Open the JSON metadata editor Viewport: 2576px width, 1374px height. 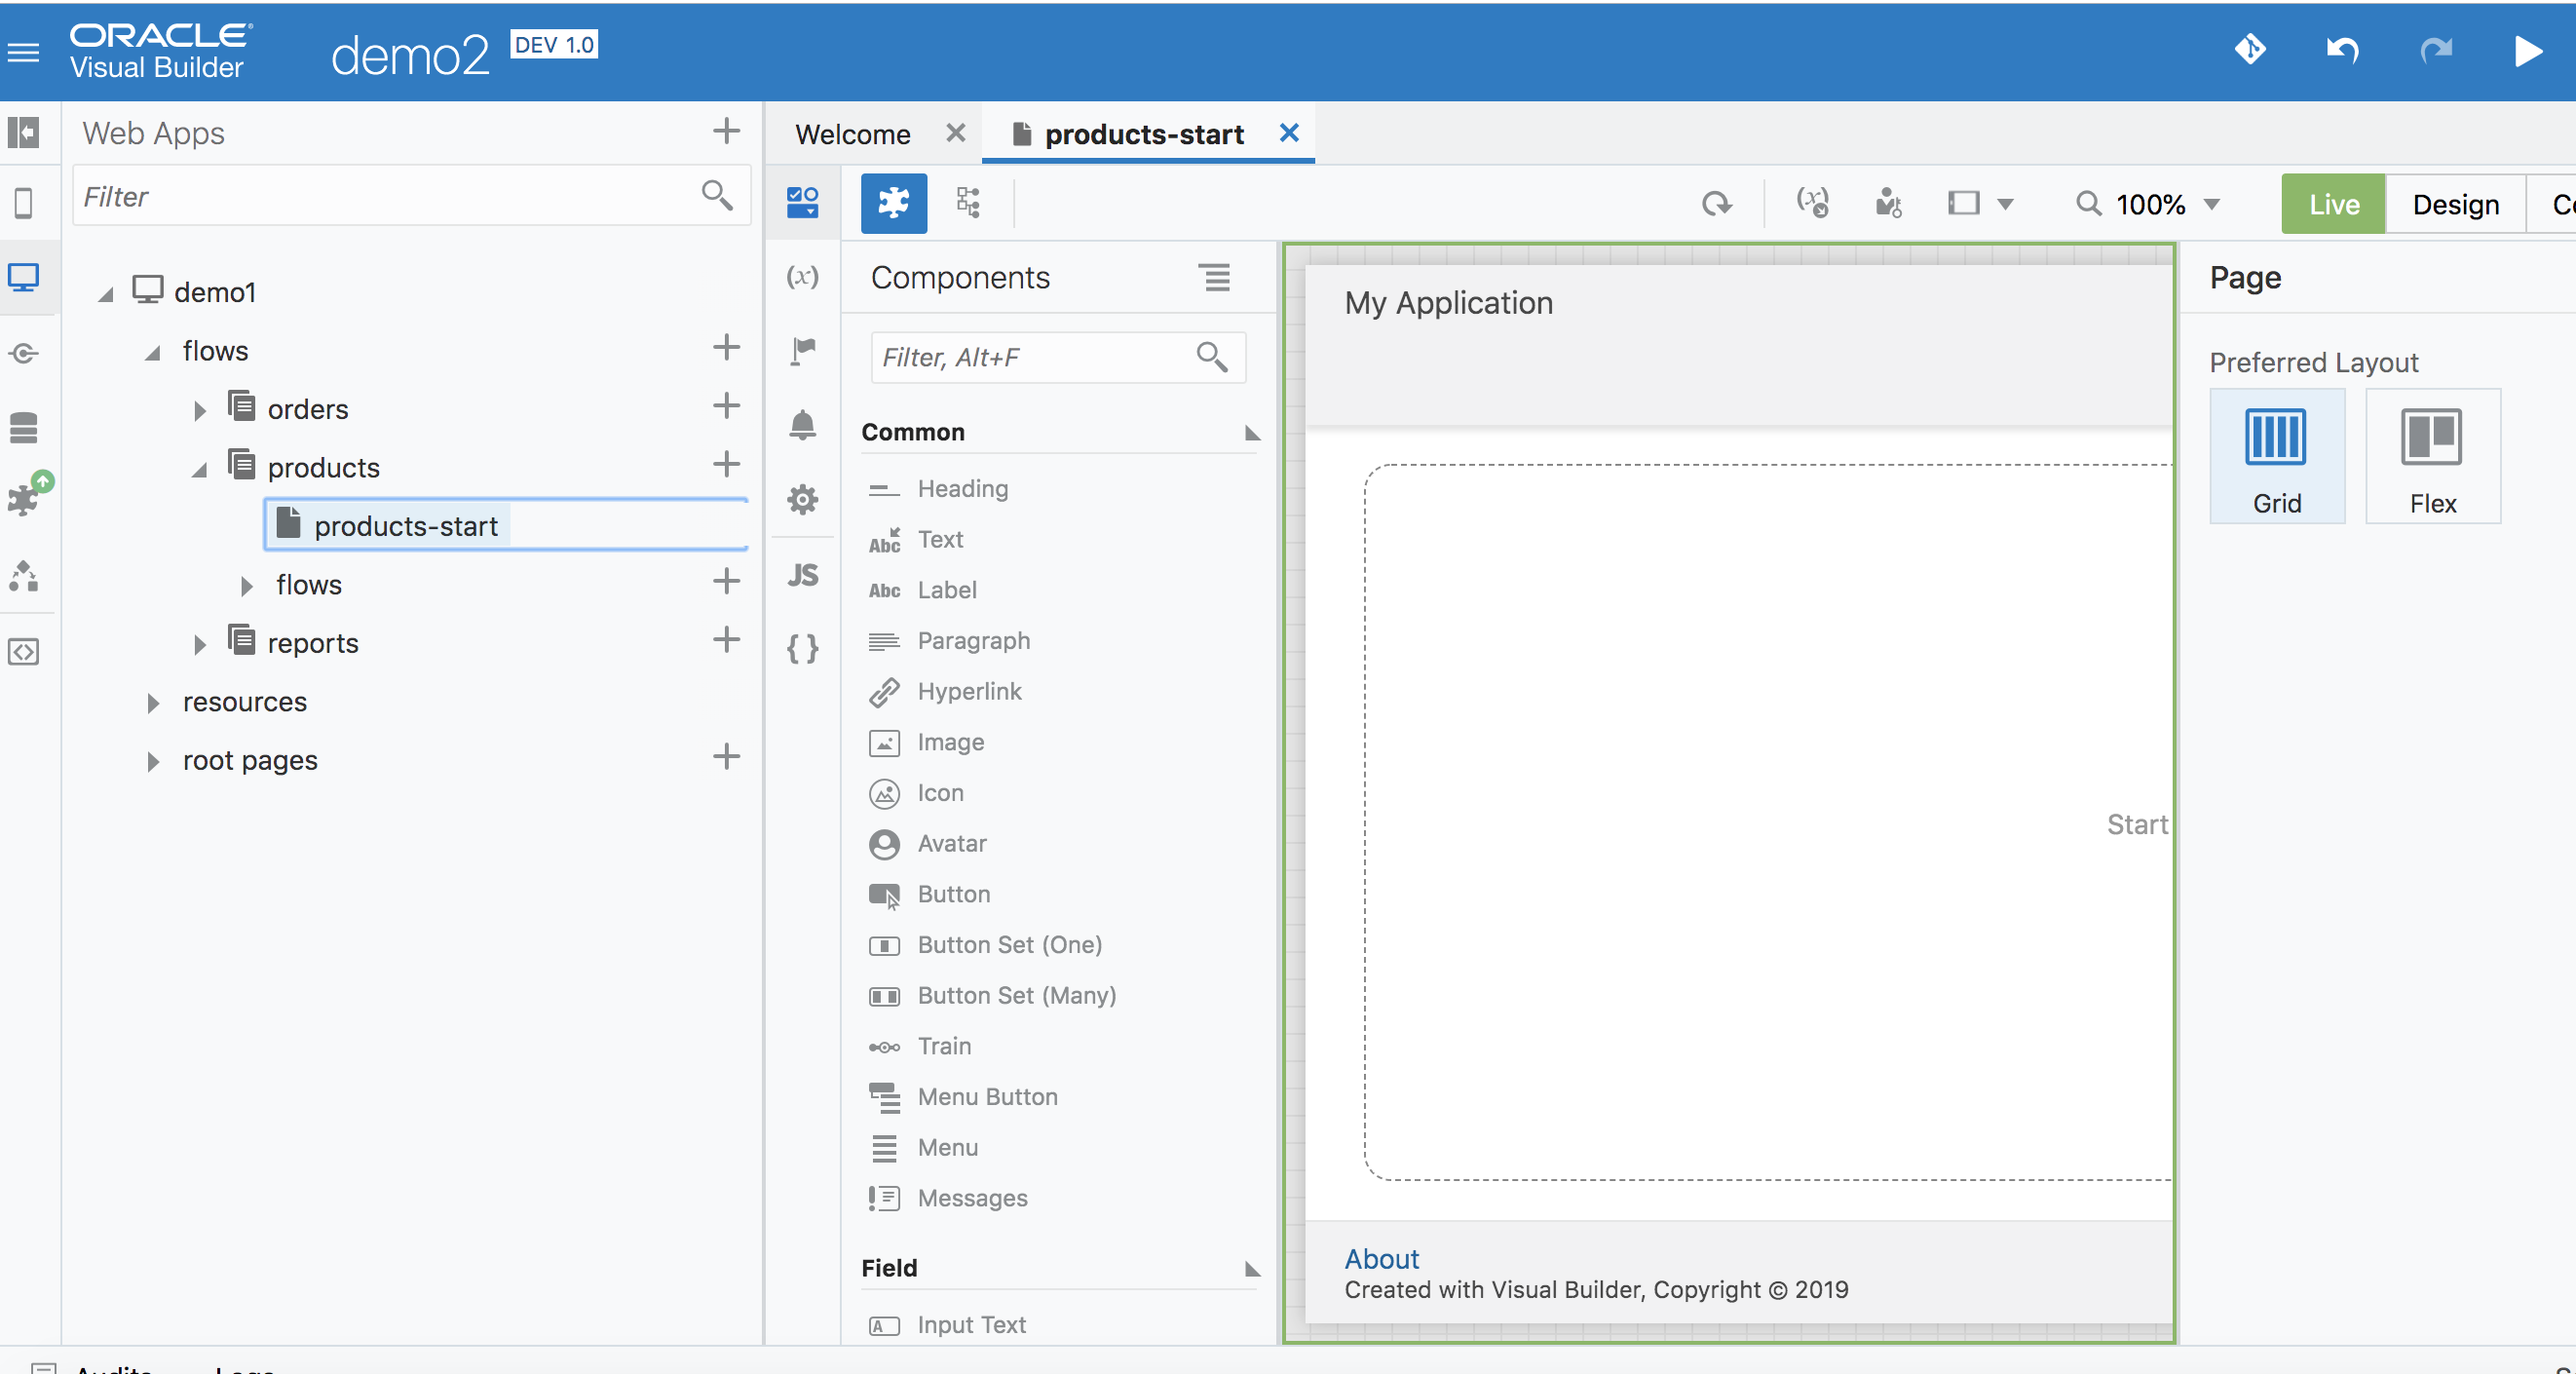click(x=802, y=649)
